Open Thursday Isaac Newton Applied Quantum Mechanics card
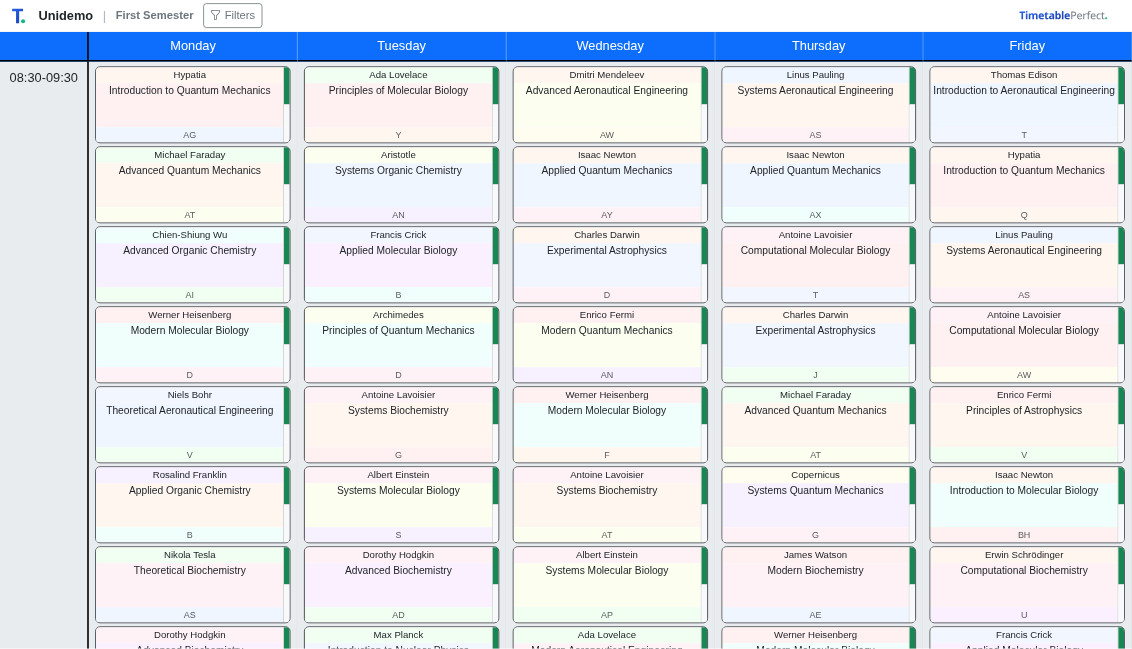 pos(819,185)
